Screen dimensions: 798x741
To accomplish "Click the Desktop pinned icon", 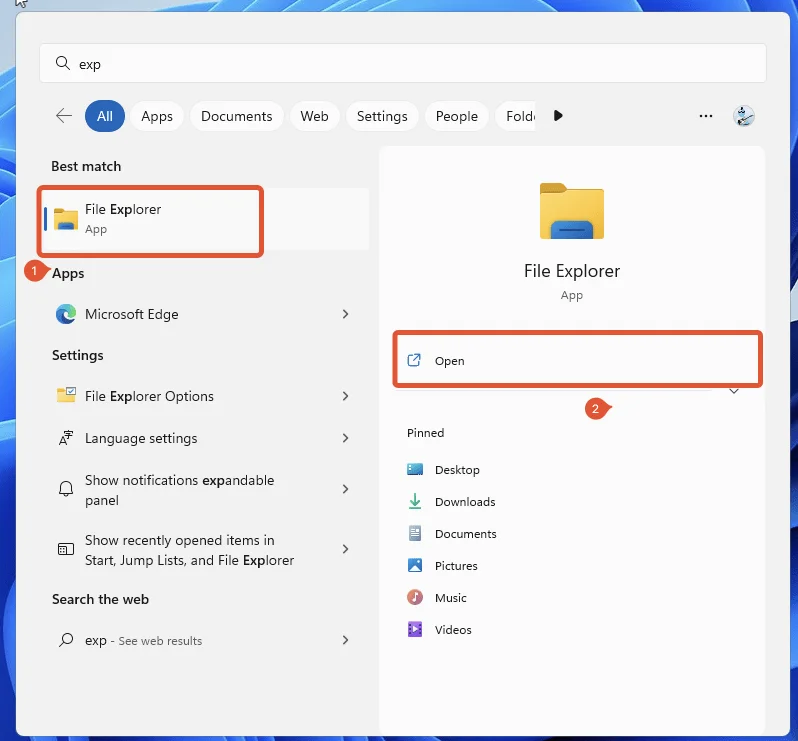I will [x=415, y=469].
